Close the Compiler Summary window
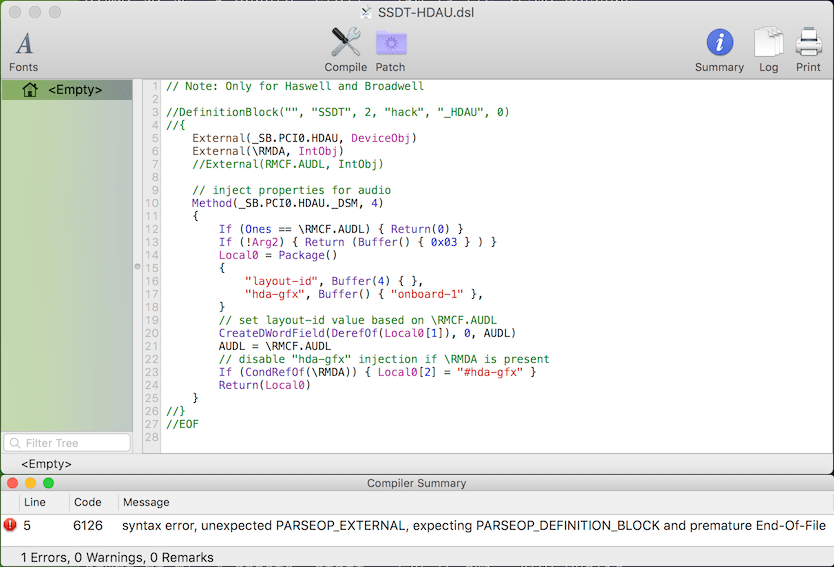 tap(13, 483)
